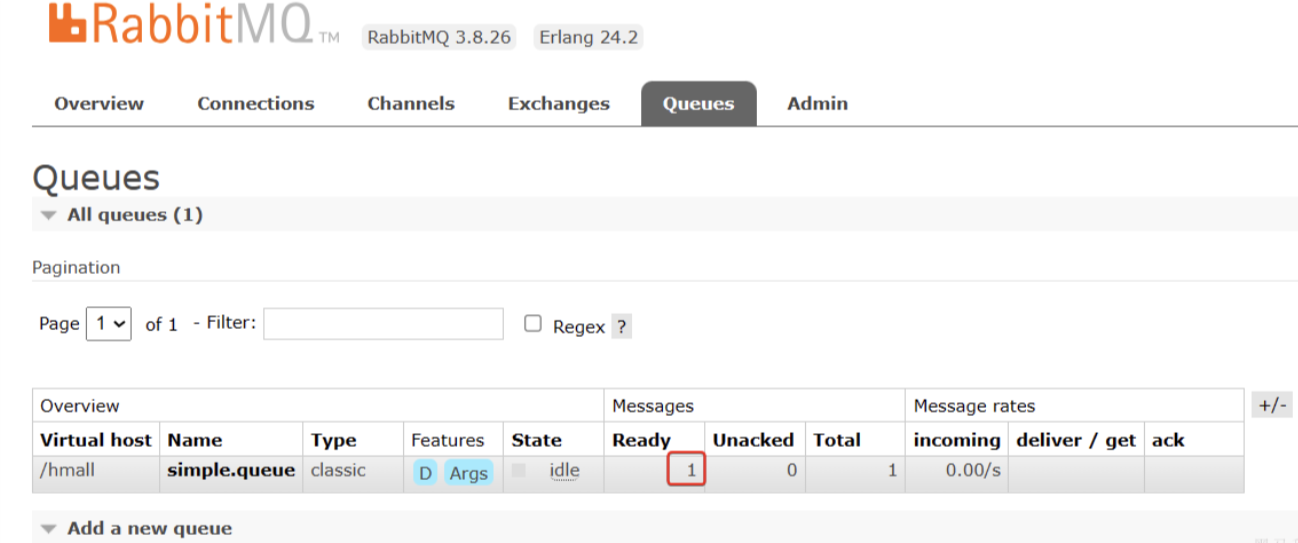
Task: Switch to the Overview tab
Action: [x=99, y=104]
